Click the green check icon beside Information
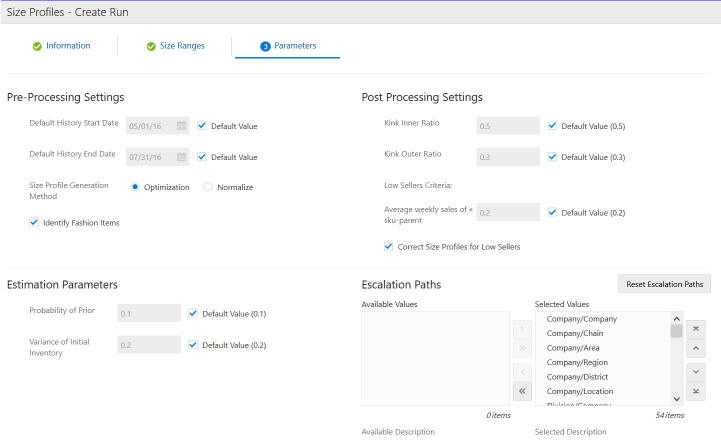Viewport: 721px width, 446px height. coord(37,46)
